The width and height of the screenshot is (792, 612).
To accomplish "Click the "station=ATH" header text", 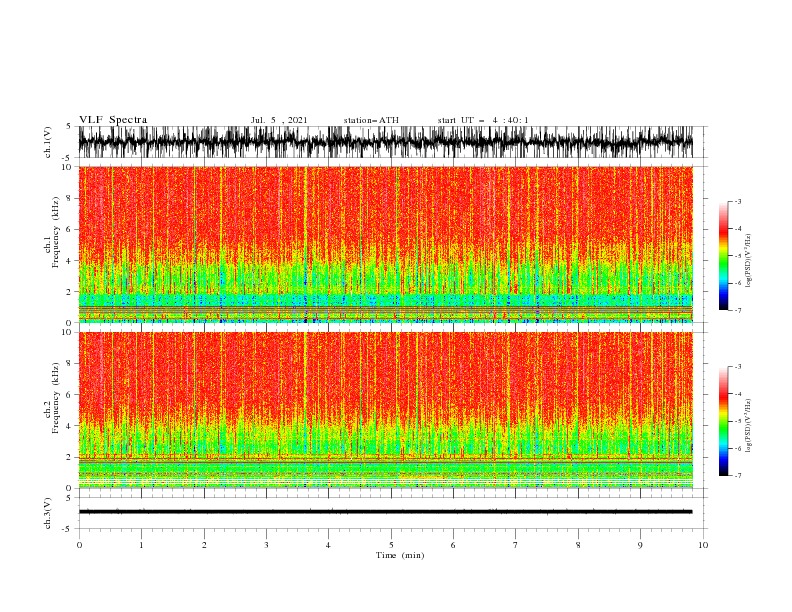I will (x=371, y=120).
